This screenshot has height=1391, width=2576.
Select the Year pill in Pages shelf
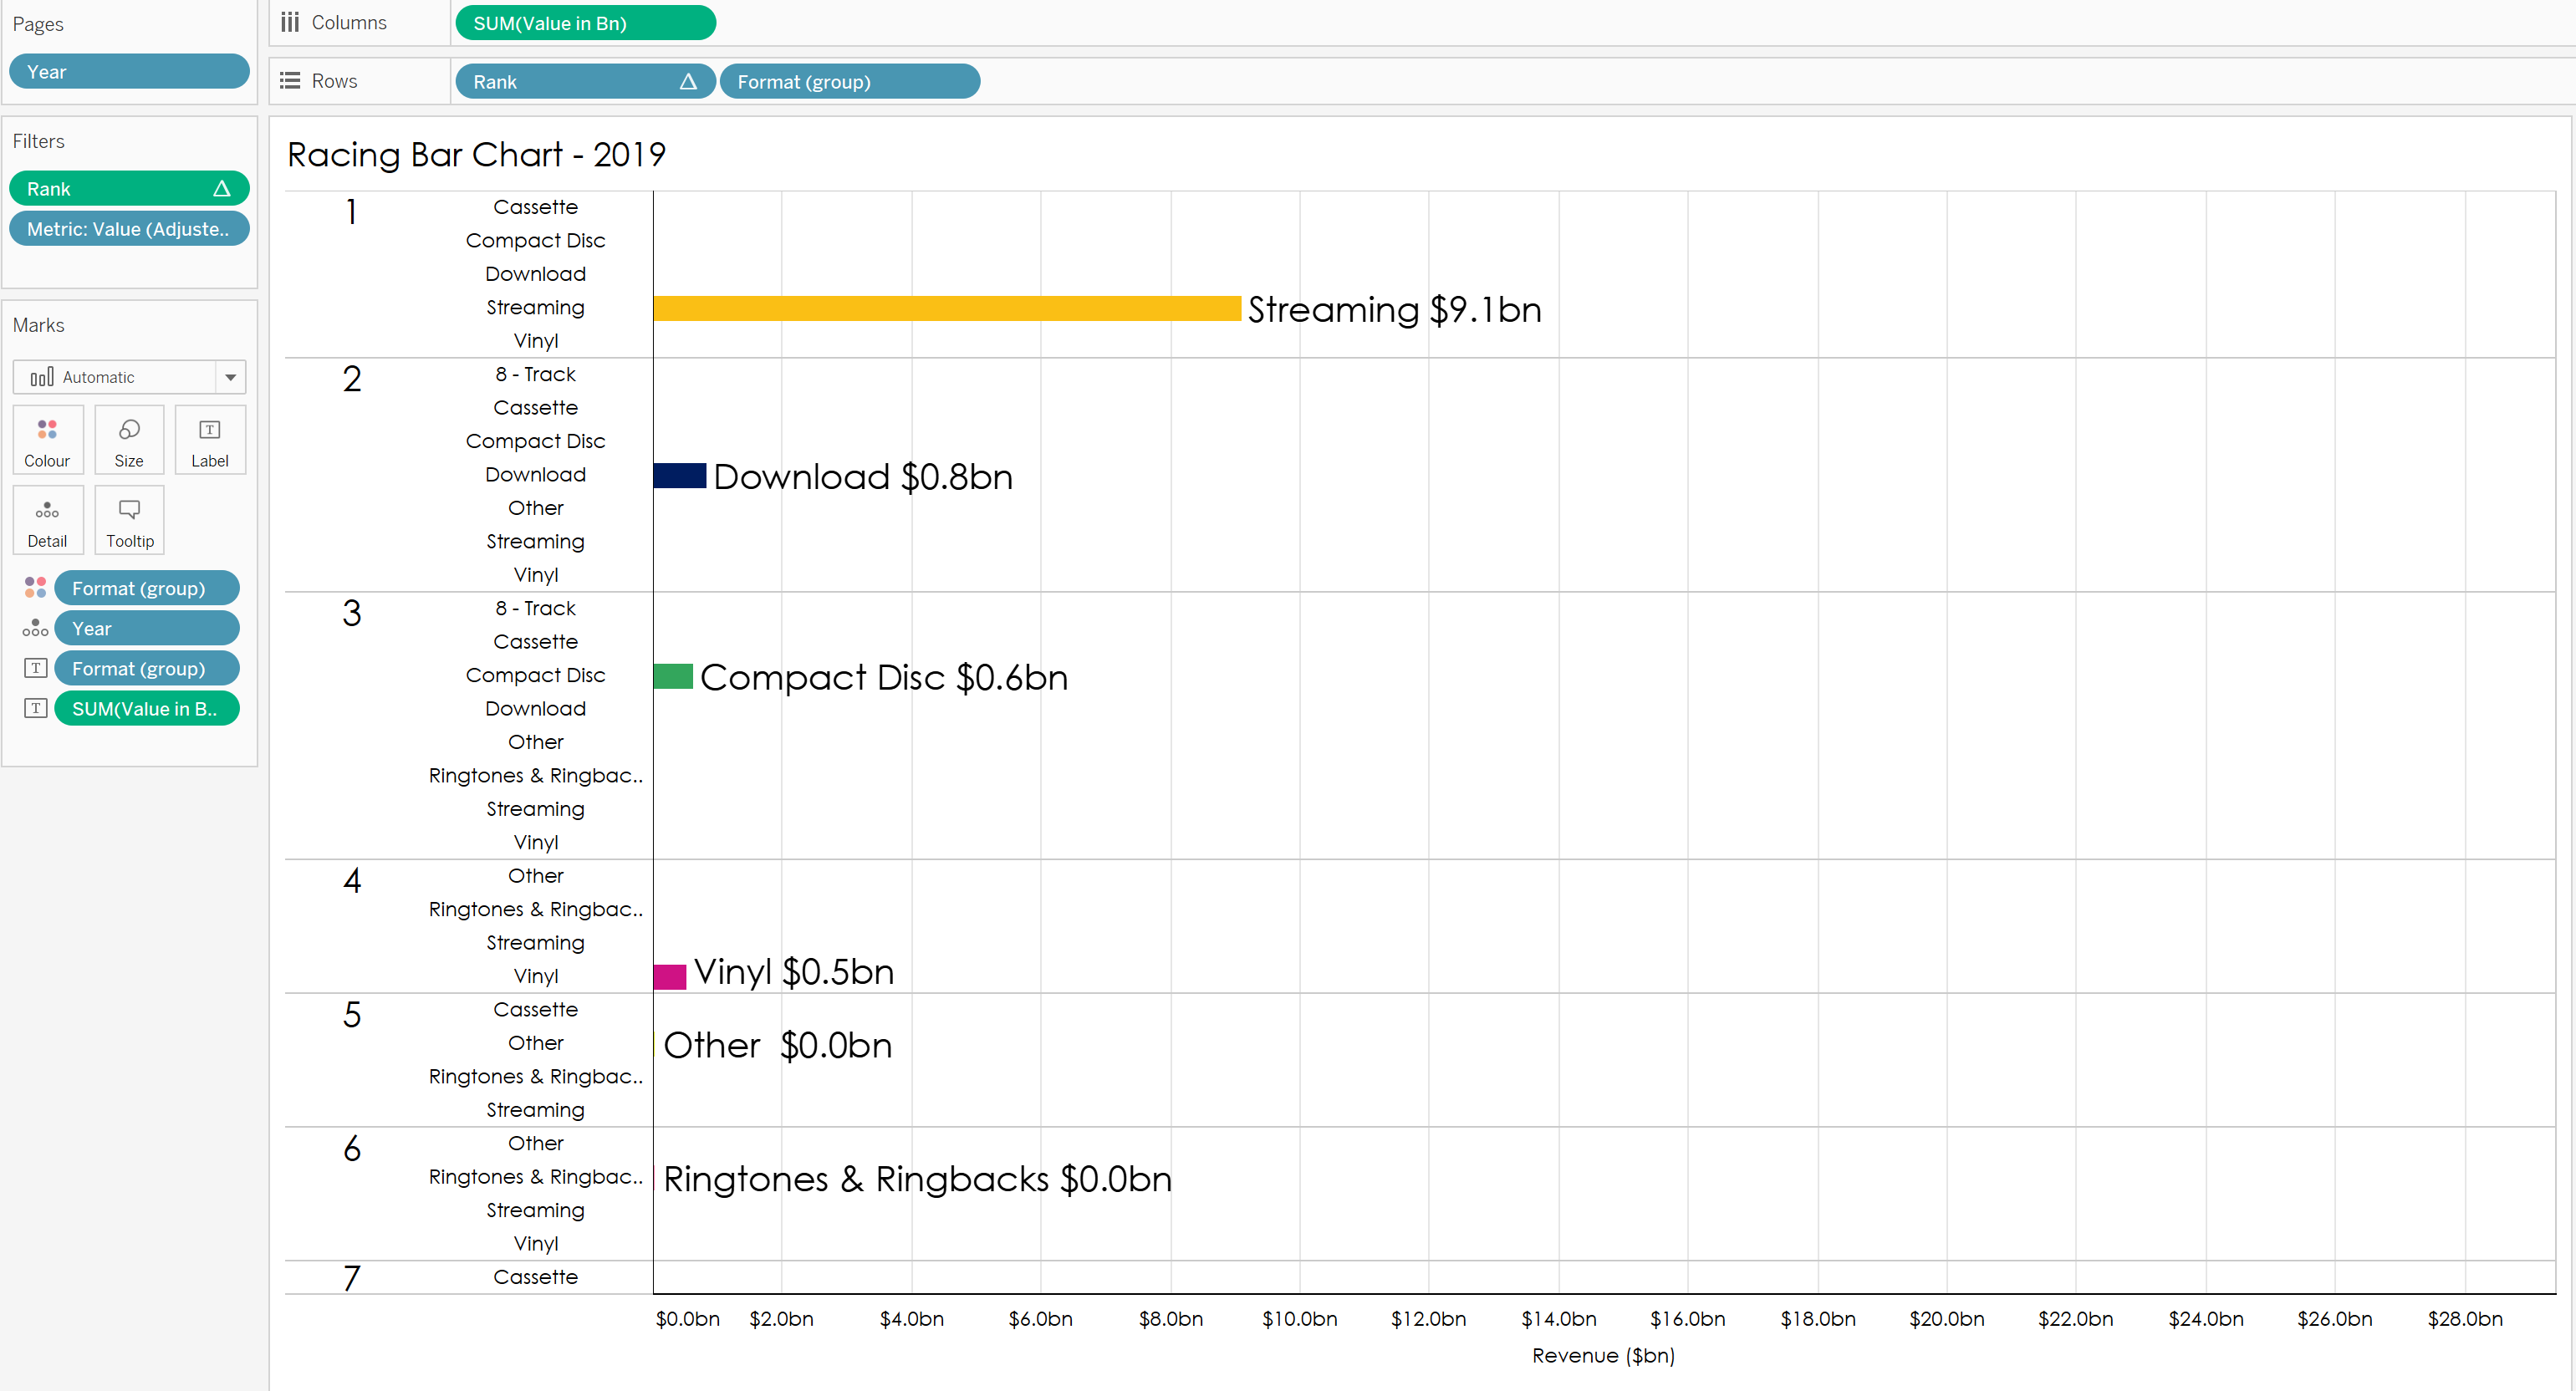129,71
